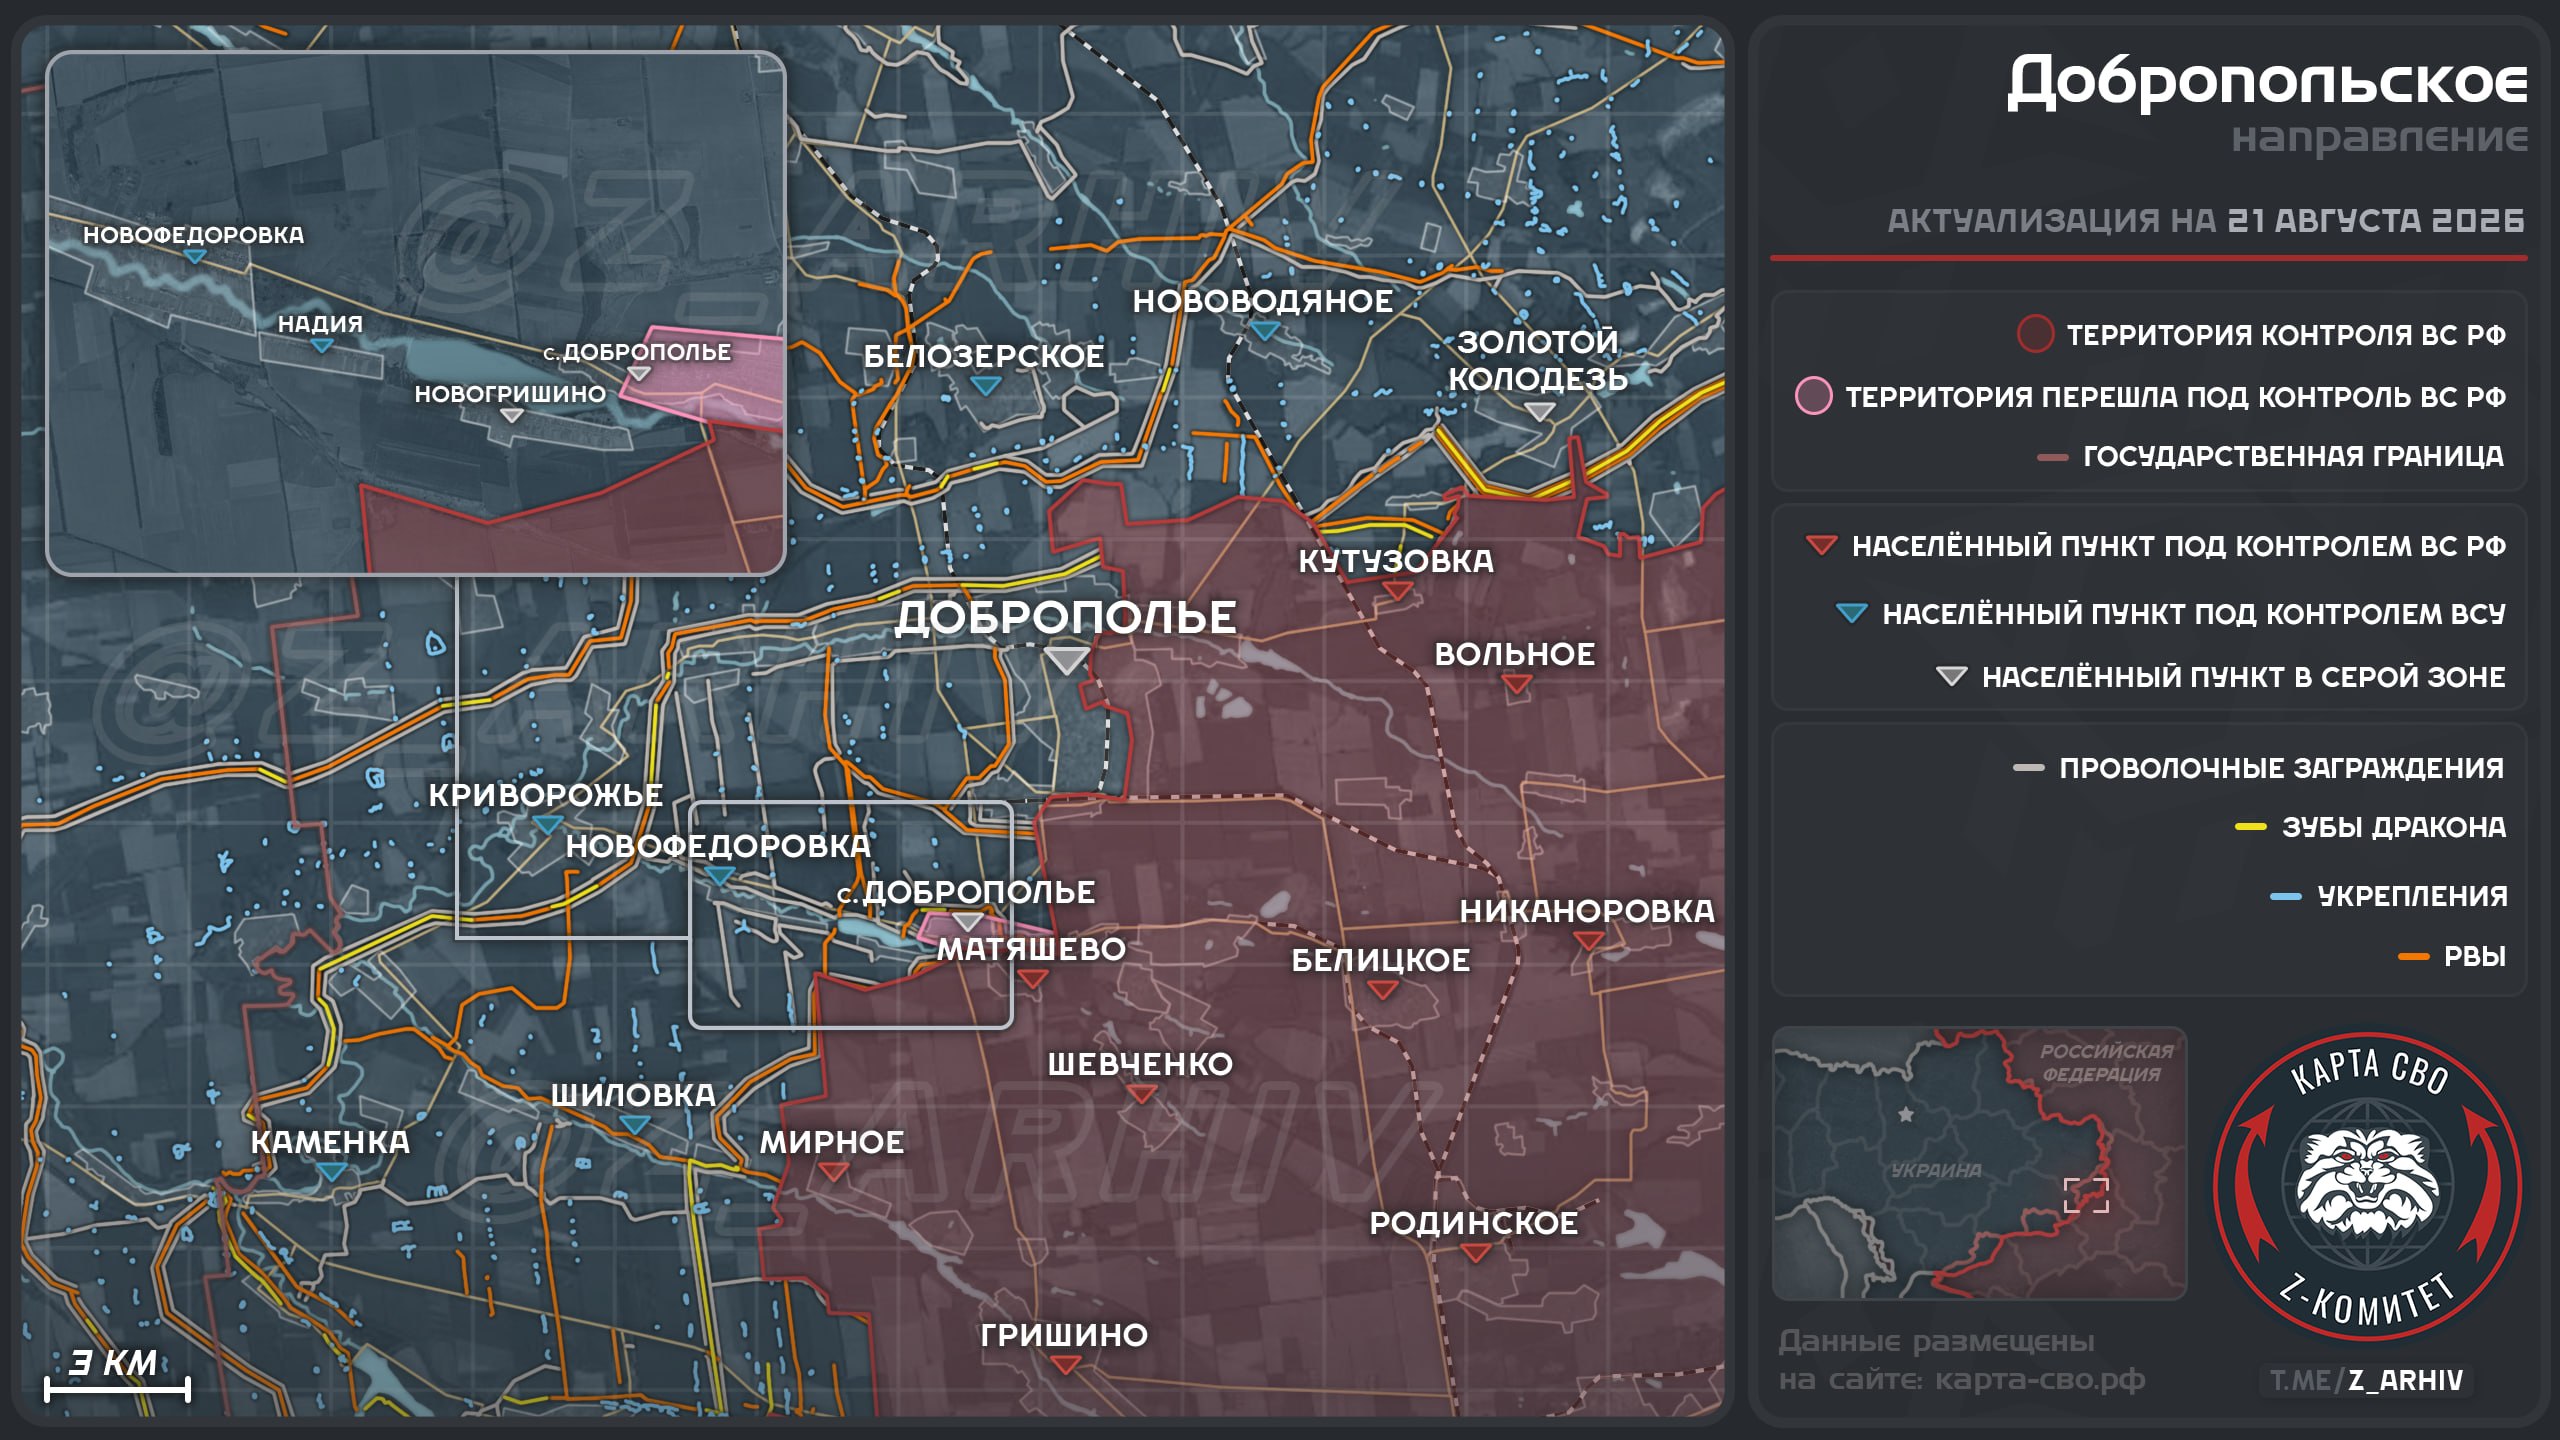This screenshot has height=1440, width=2560.
Task: Select the yellow dragon's teeth line swatch
Action: [x=2250, y=827]
